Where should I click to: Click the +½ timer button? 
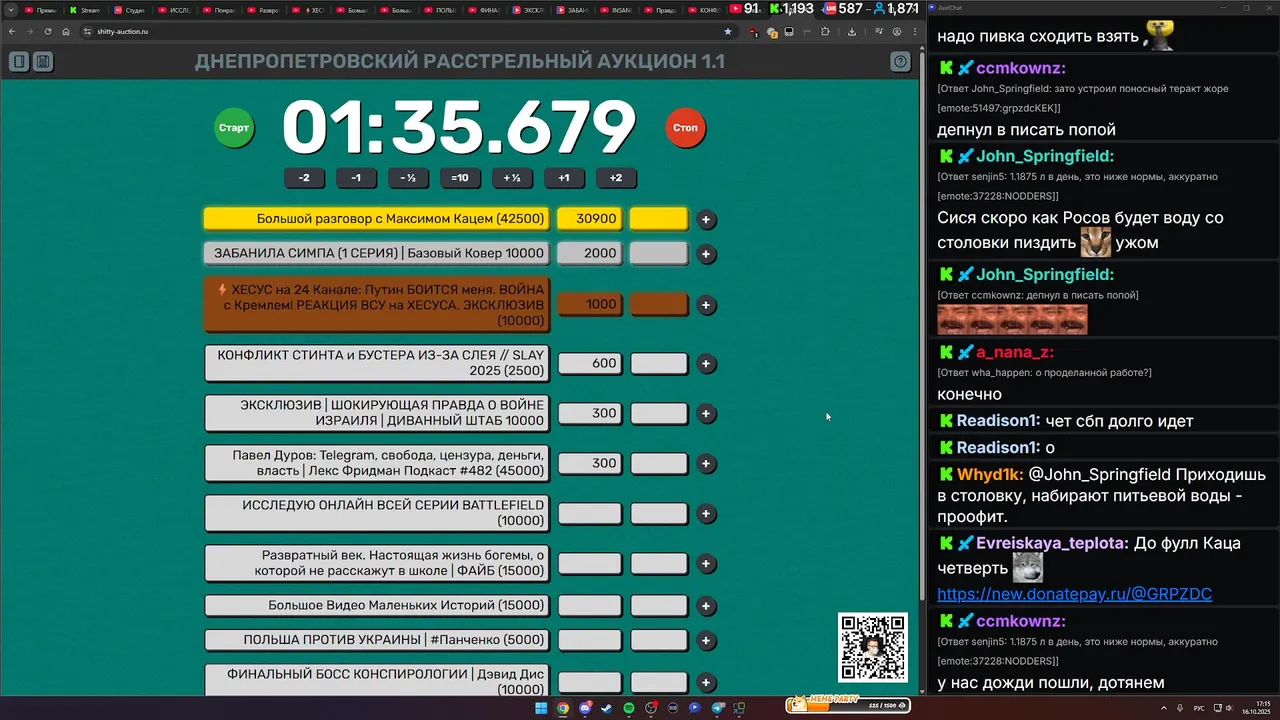coord(512,178)
